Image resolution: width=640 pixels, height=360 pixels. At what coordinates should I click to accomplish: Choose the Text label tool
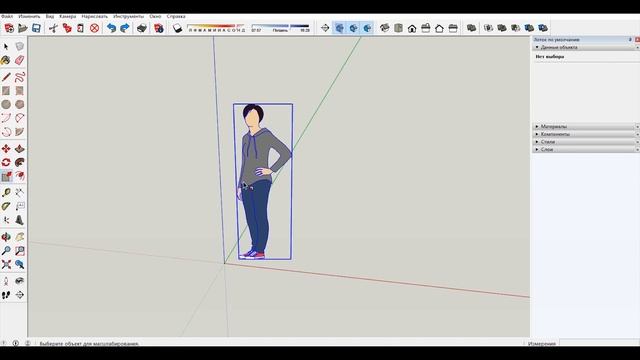pyautogui.click(x=20, y=207)
